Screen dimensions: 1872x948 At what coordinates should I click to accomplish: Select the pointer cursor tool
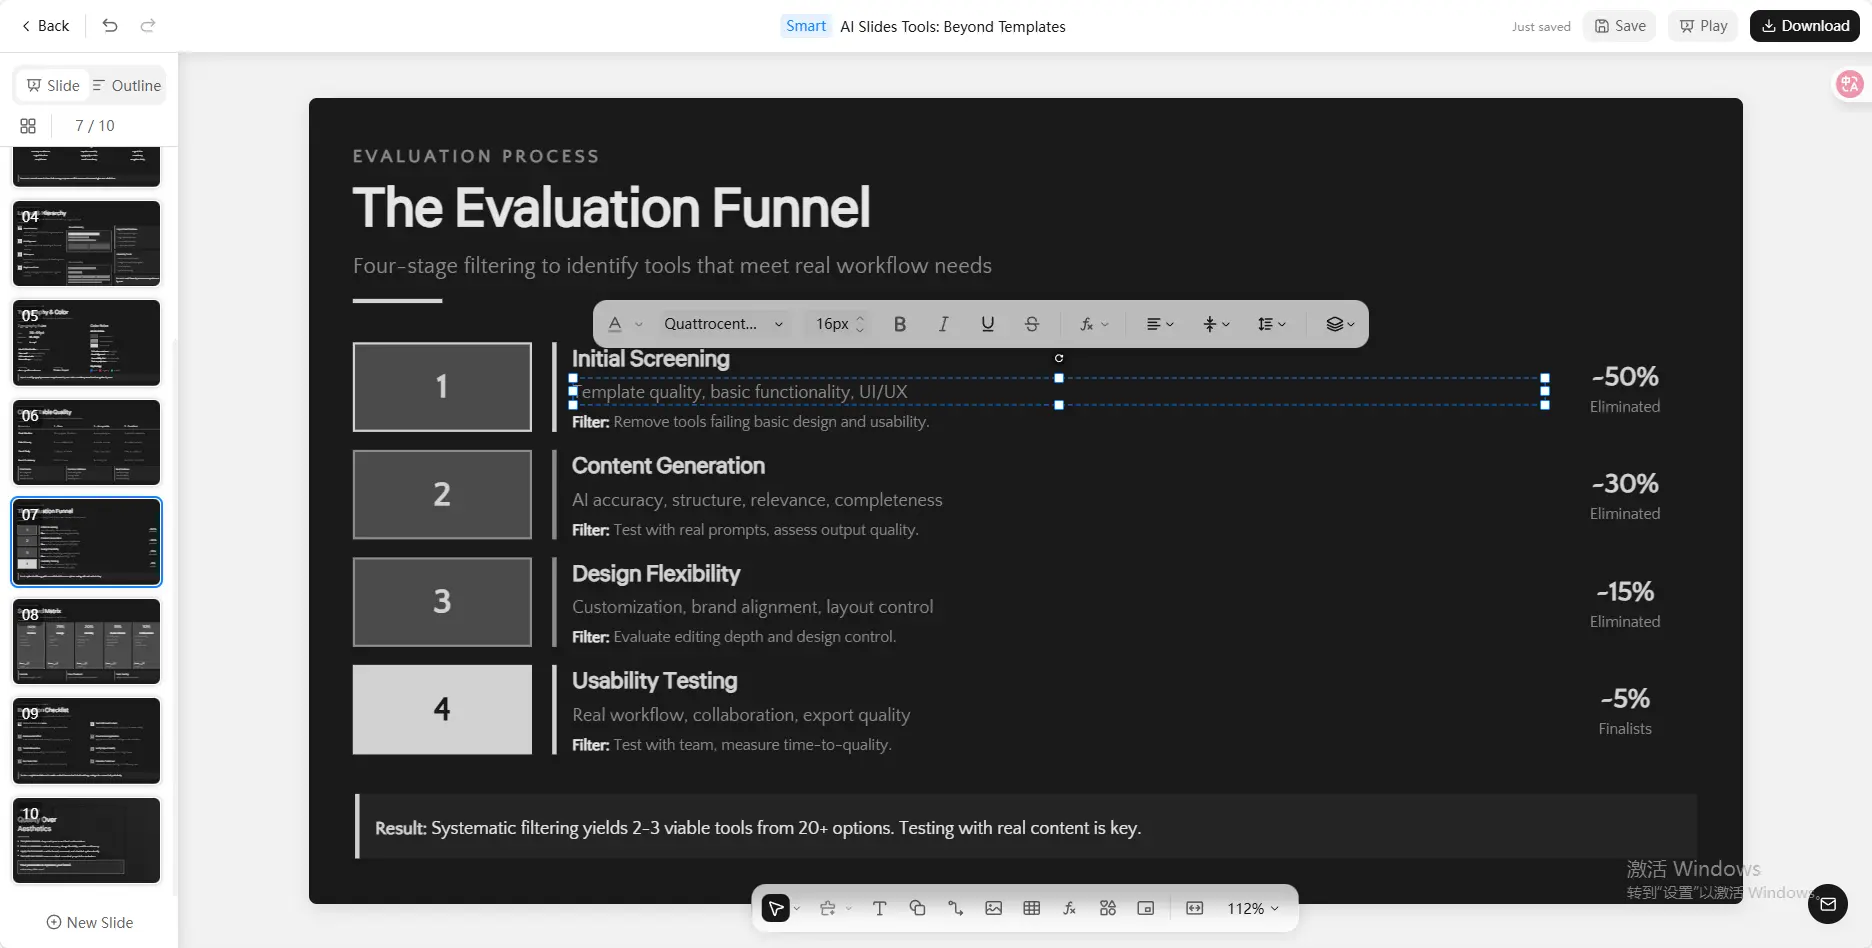coord(775,908)
